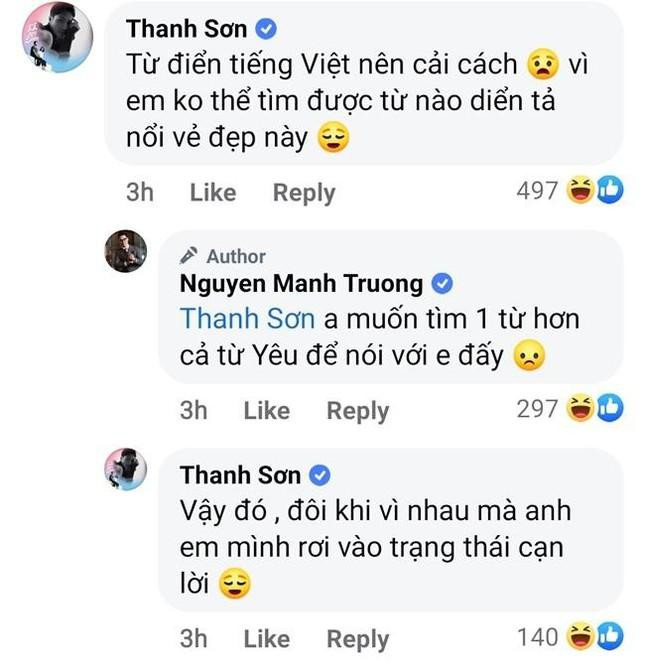
Task: Reply to Thanh Sơn's "Từ điển tiếng Việt" comment
Action: pos(304,192)
